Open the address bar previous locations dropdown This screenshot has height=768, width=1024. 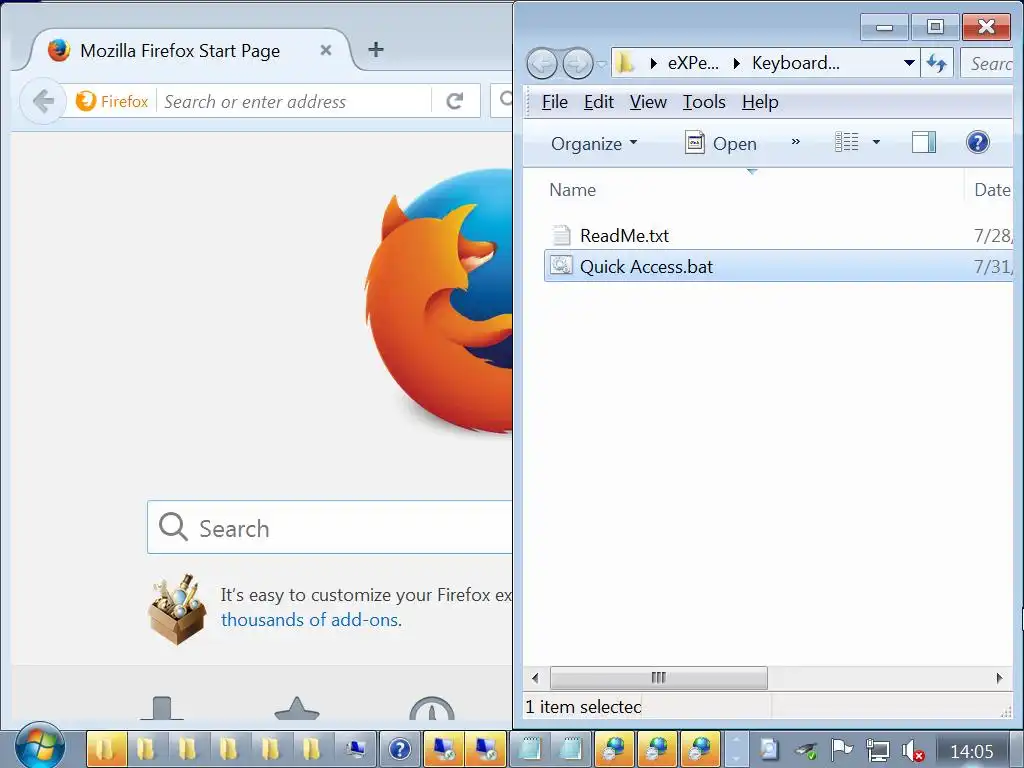point(909,63)
